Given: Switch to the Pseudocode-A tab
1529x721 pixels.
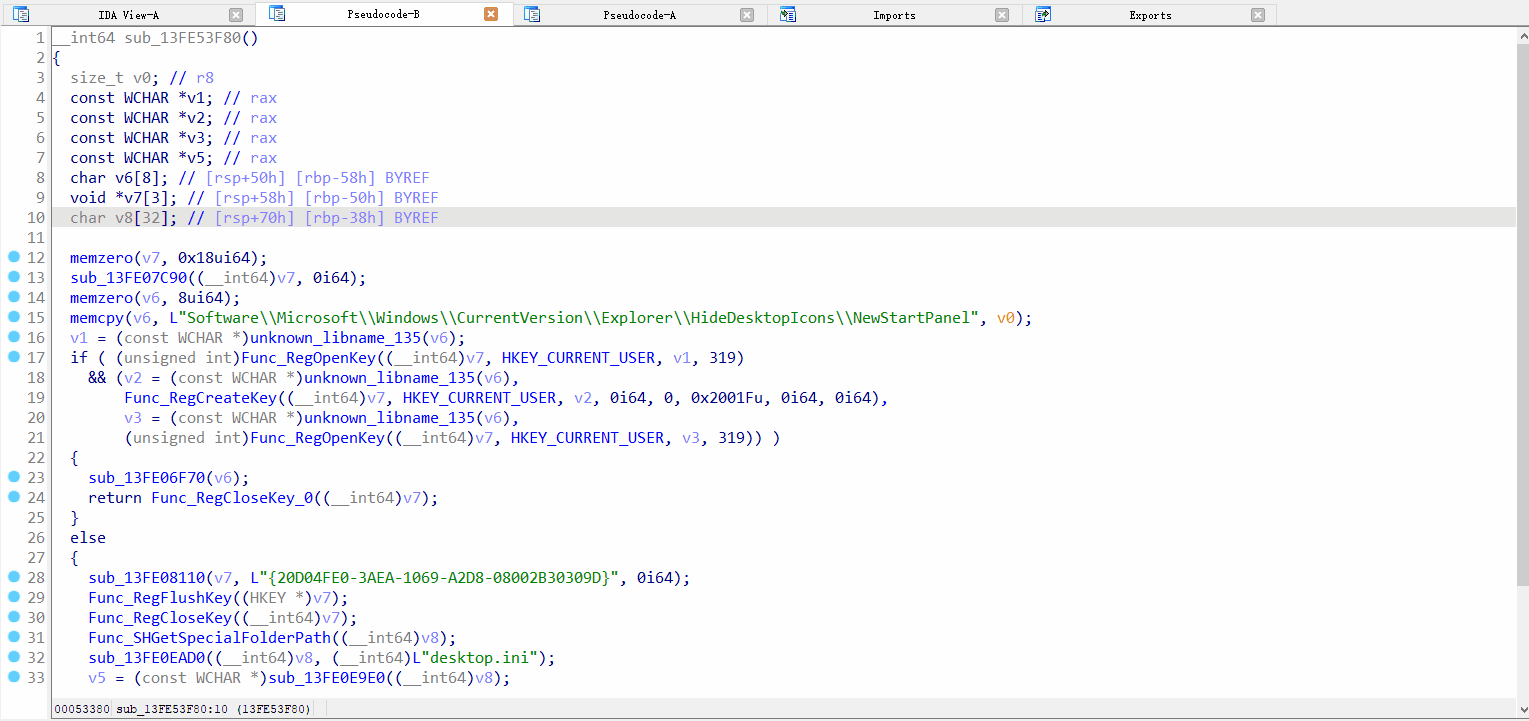Looking at the screenshot, I should (x=639, y=14).
